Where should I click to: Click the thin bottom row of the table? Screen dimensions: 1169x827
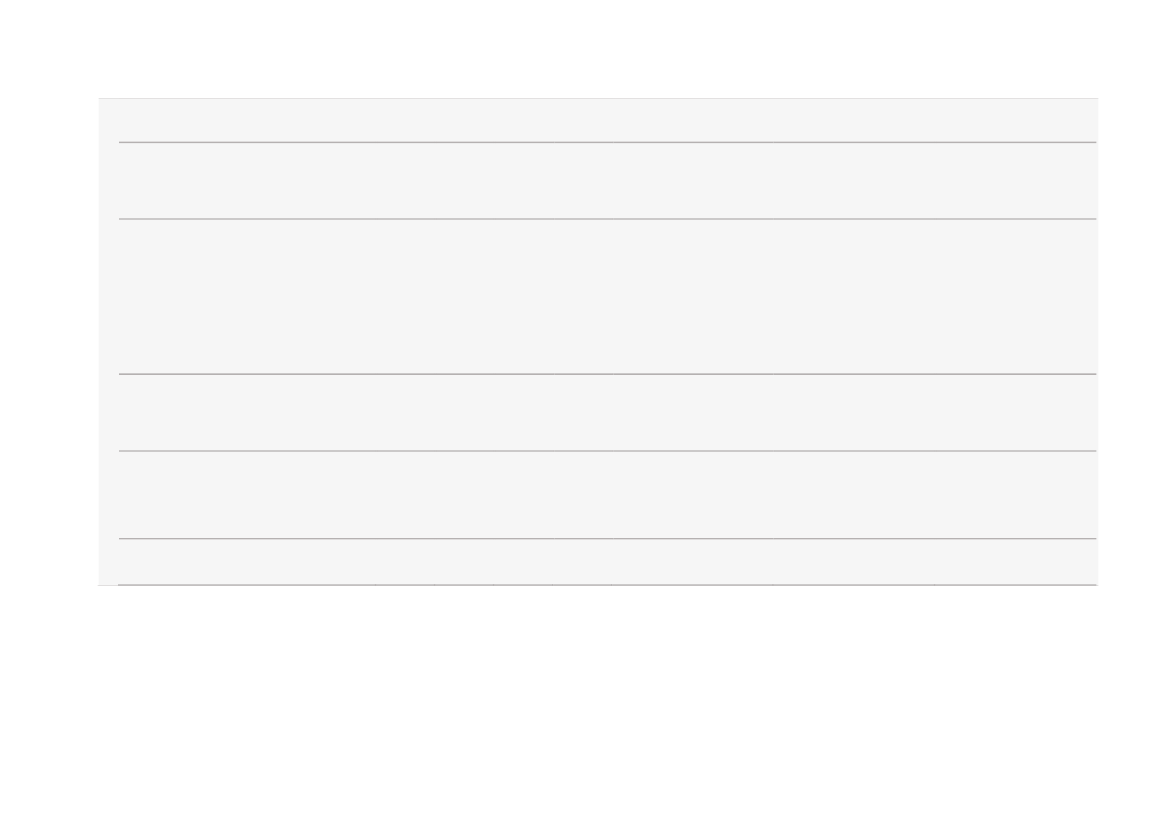pyautogui.click(x=608, y=562)
